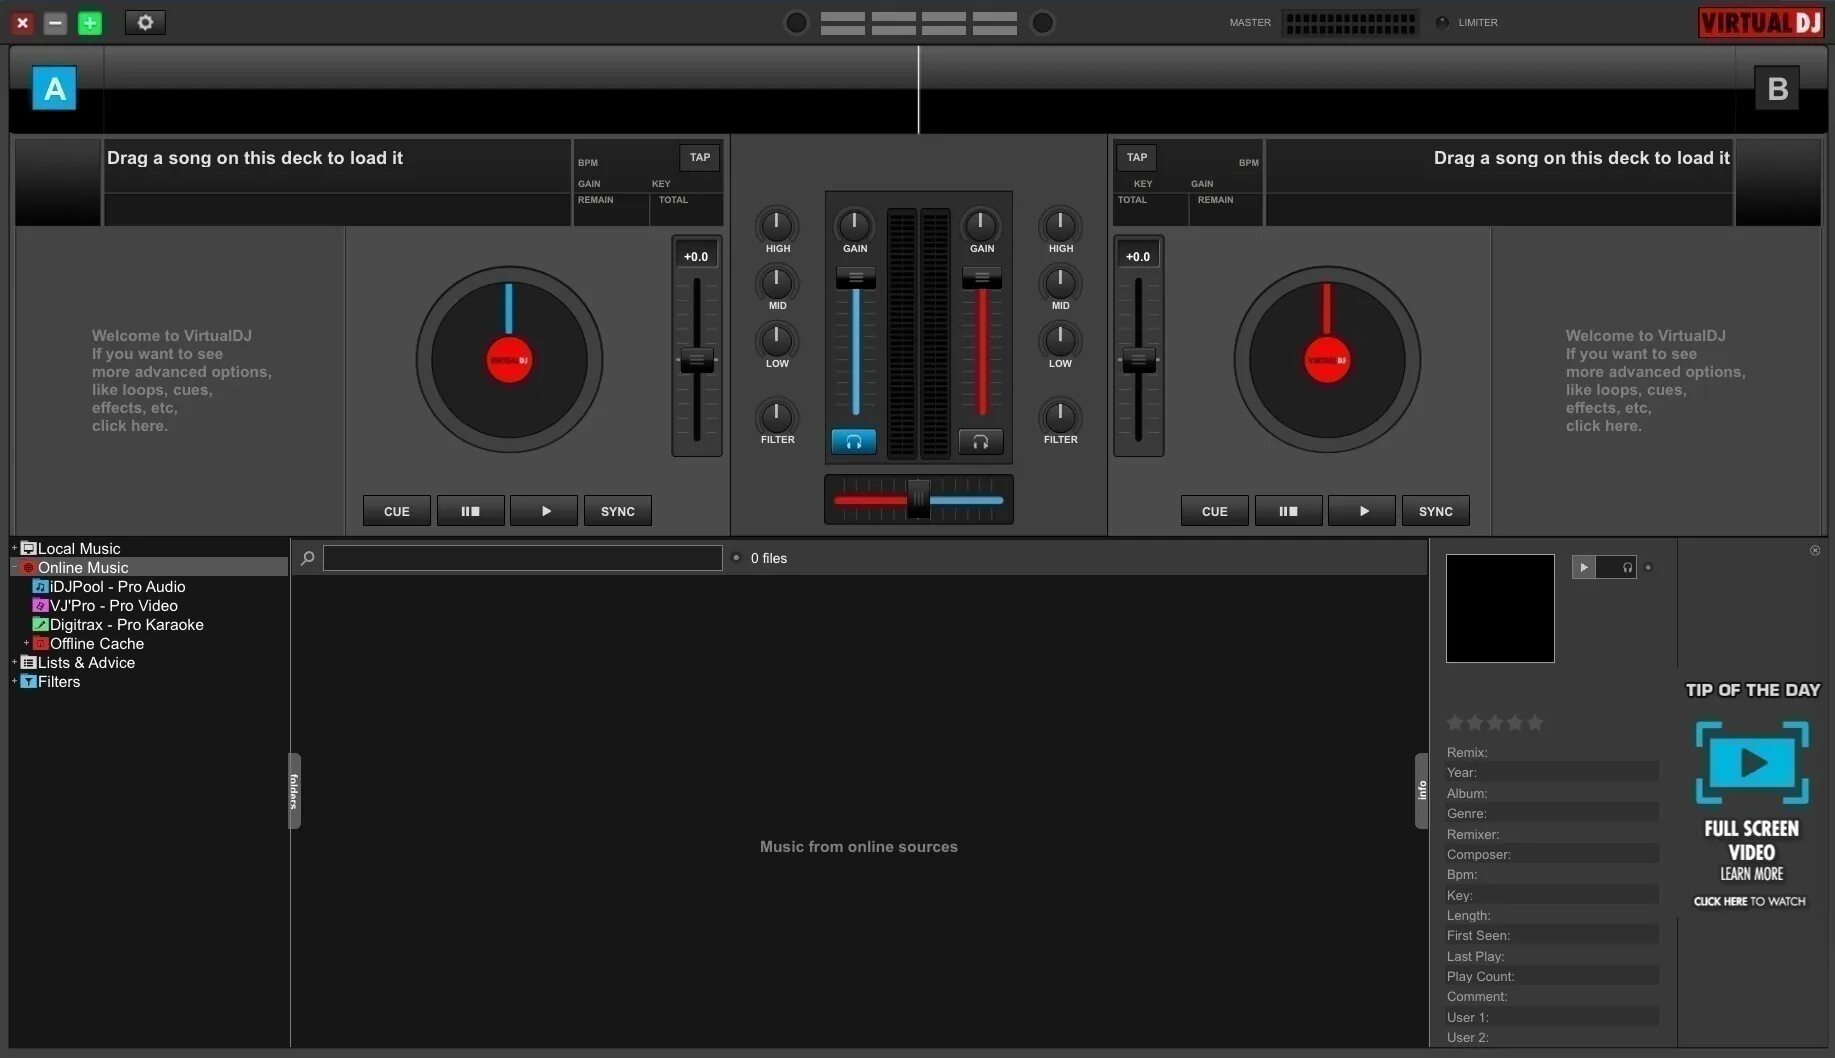Click the song search field
The image size is (1835, 1058).
pyautogui.click(x=522, y=558)
